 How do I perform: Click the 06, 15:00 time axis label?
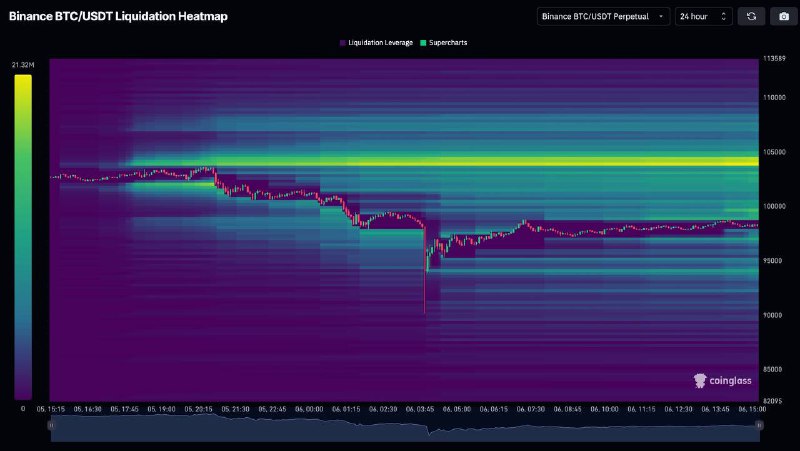click(752, 409)
